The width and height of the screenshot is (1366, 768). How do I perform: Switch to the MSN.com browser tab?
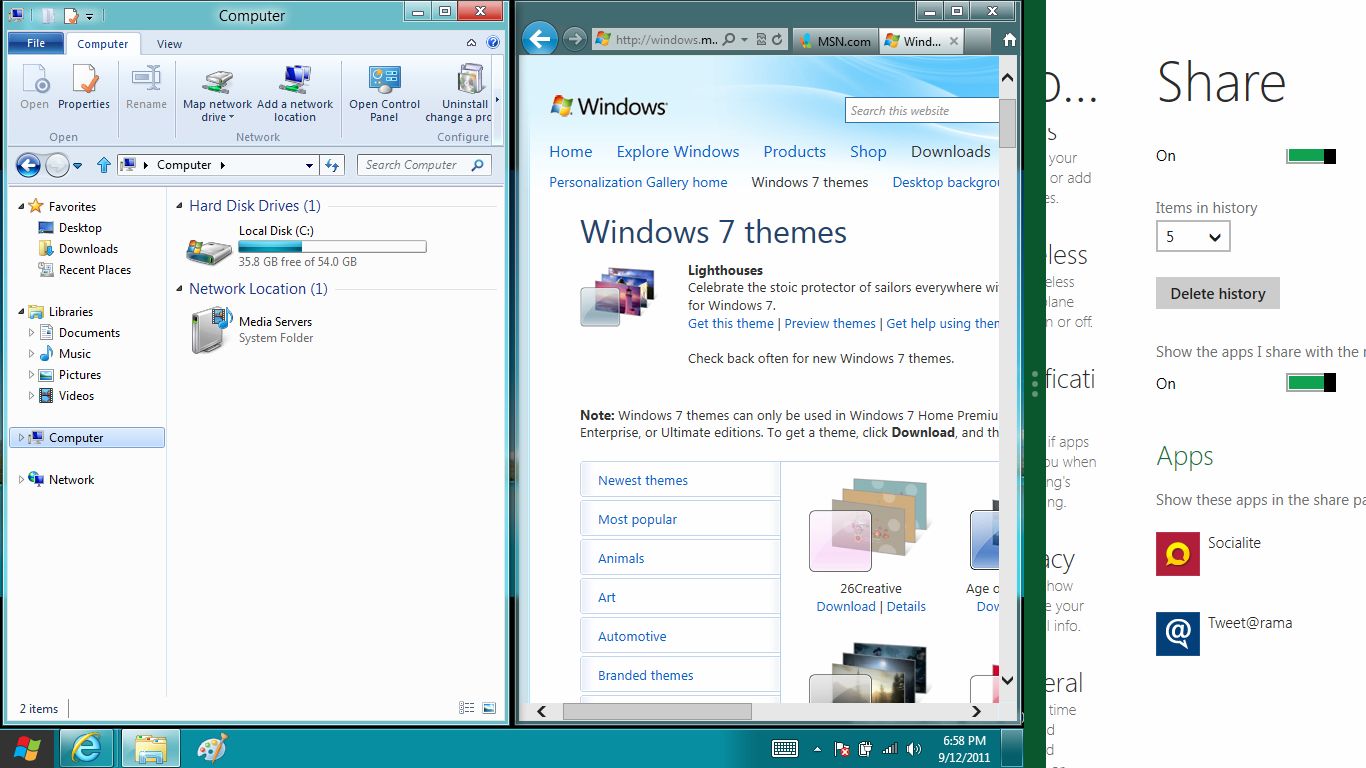click(x=836, y=41)
